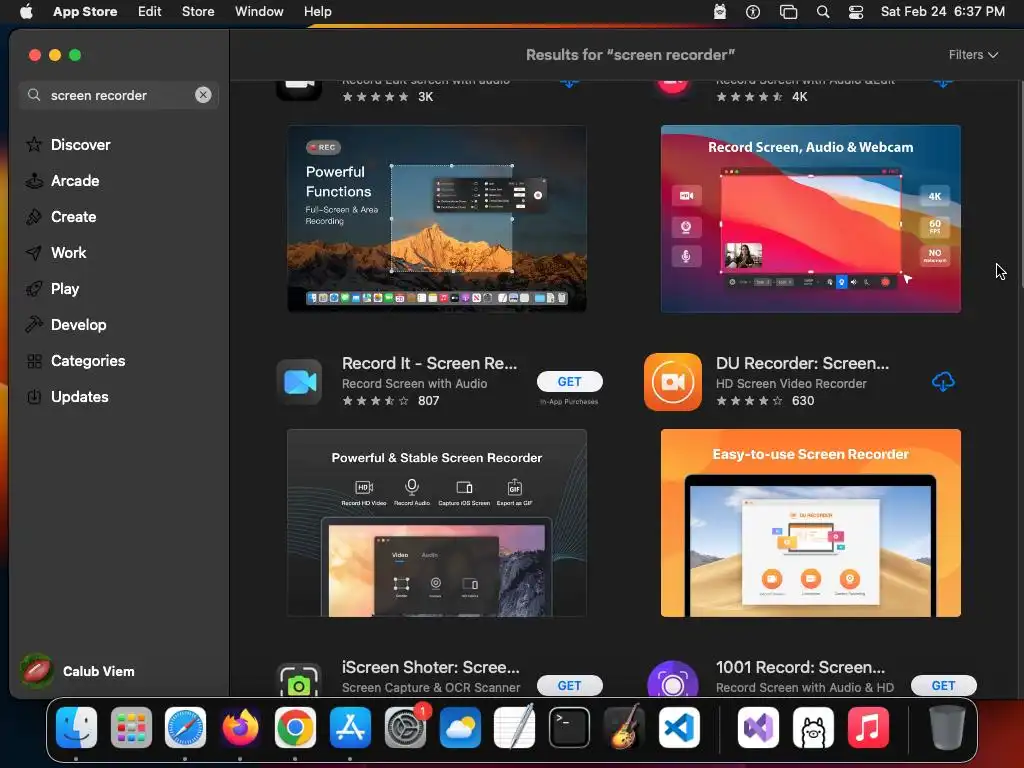Screen dimensions: 1024x768
Task: View Easy-to-use Screen Recorder preview
Action: (810, 522)
